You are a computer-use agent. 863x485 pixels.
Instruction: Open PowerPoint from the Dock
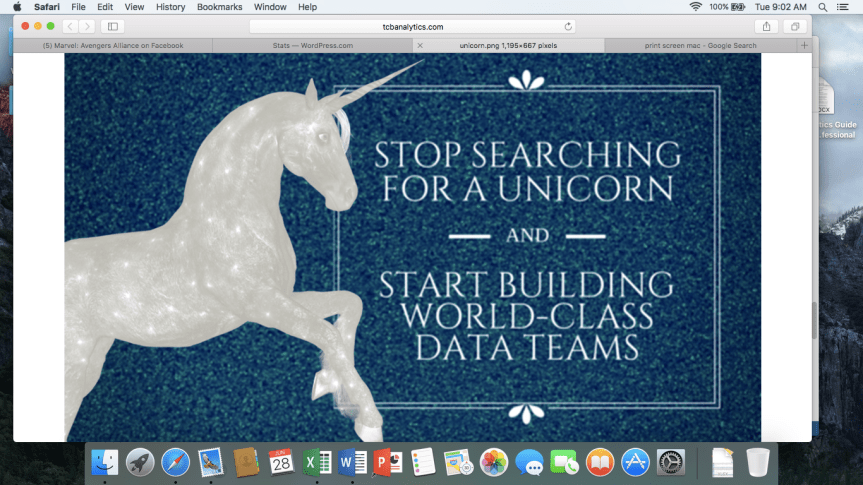(x=387, y=462)
